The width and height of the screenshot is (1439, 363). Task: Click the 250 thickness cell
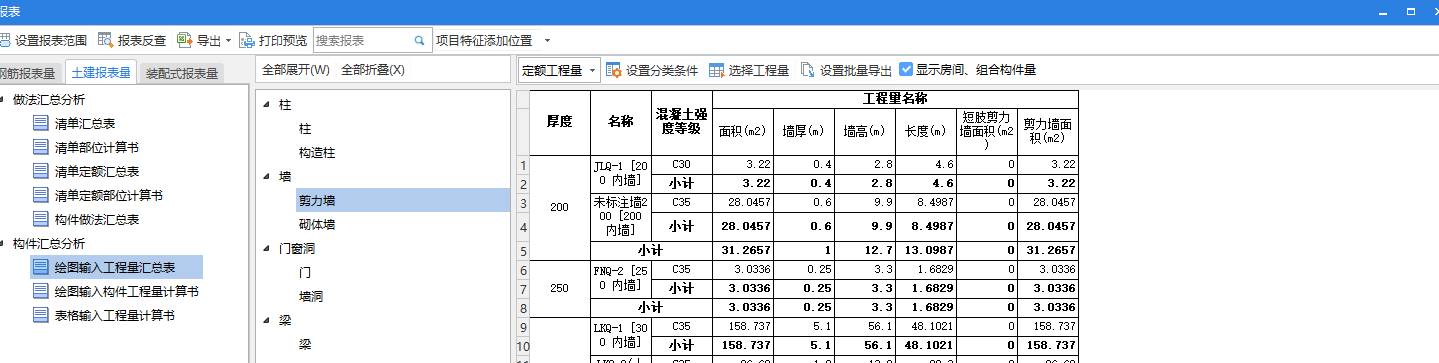tap(559, 288)
